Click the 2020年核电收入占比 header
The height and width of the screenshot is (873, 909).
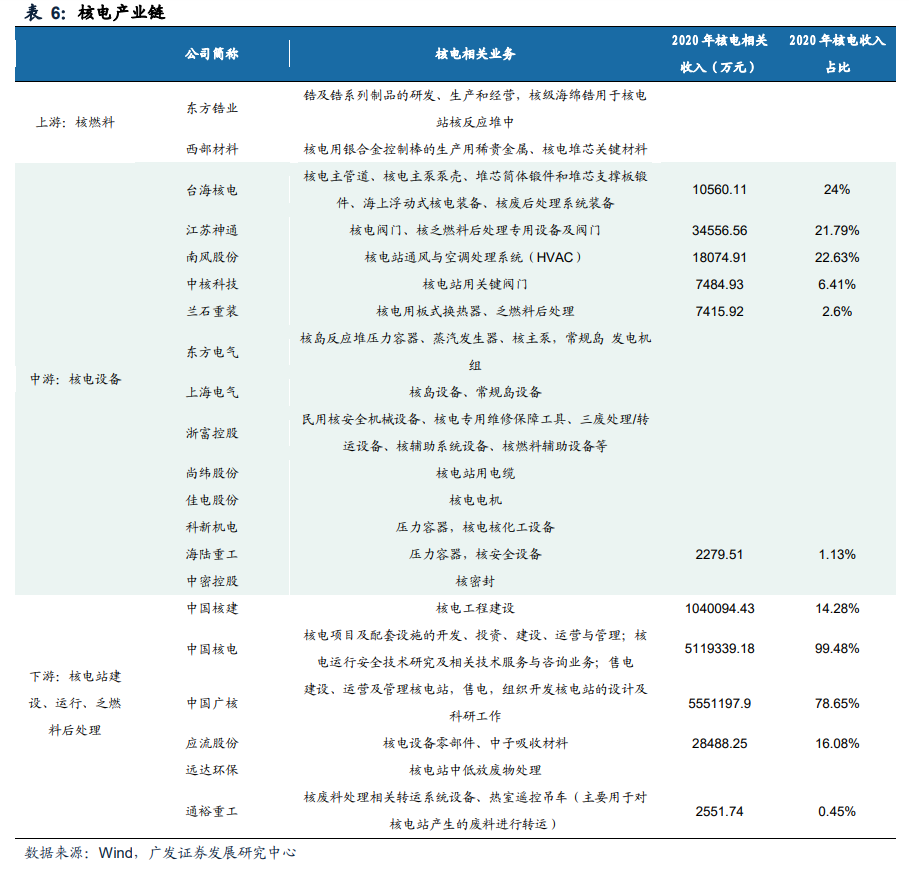(837, 53)
